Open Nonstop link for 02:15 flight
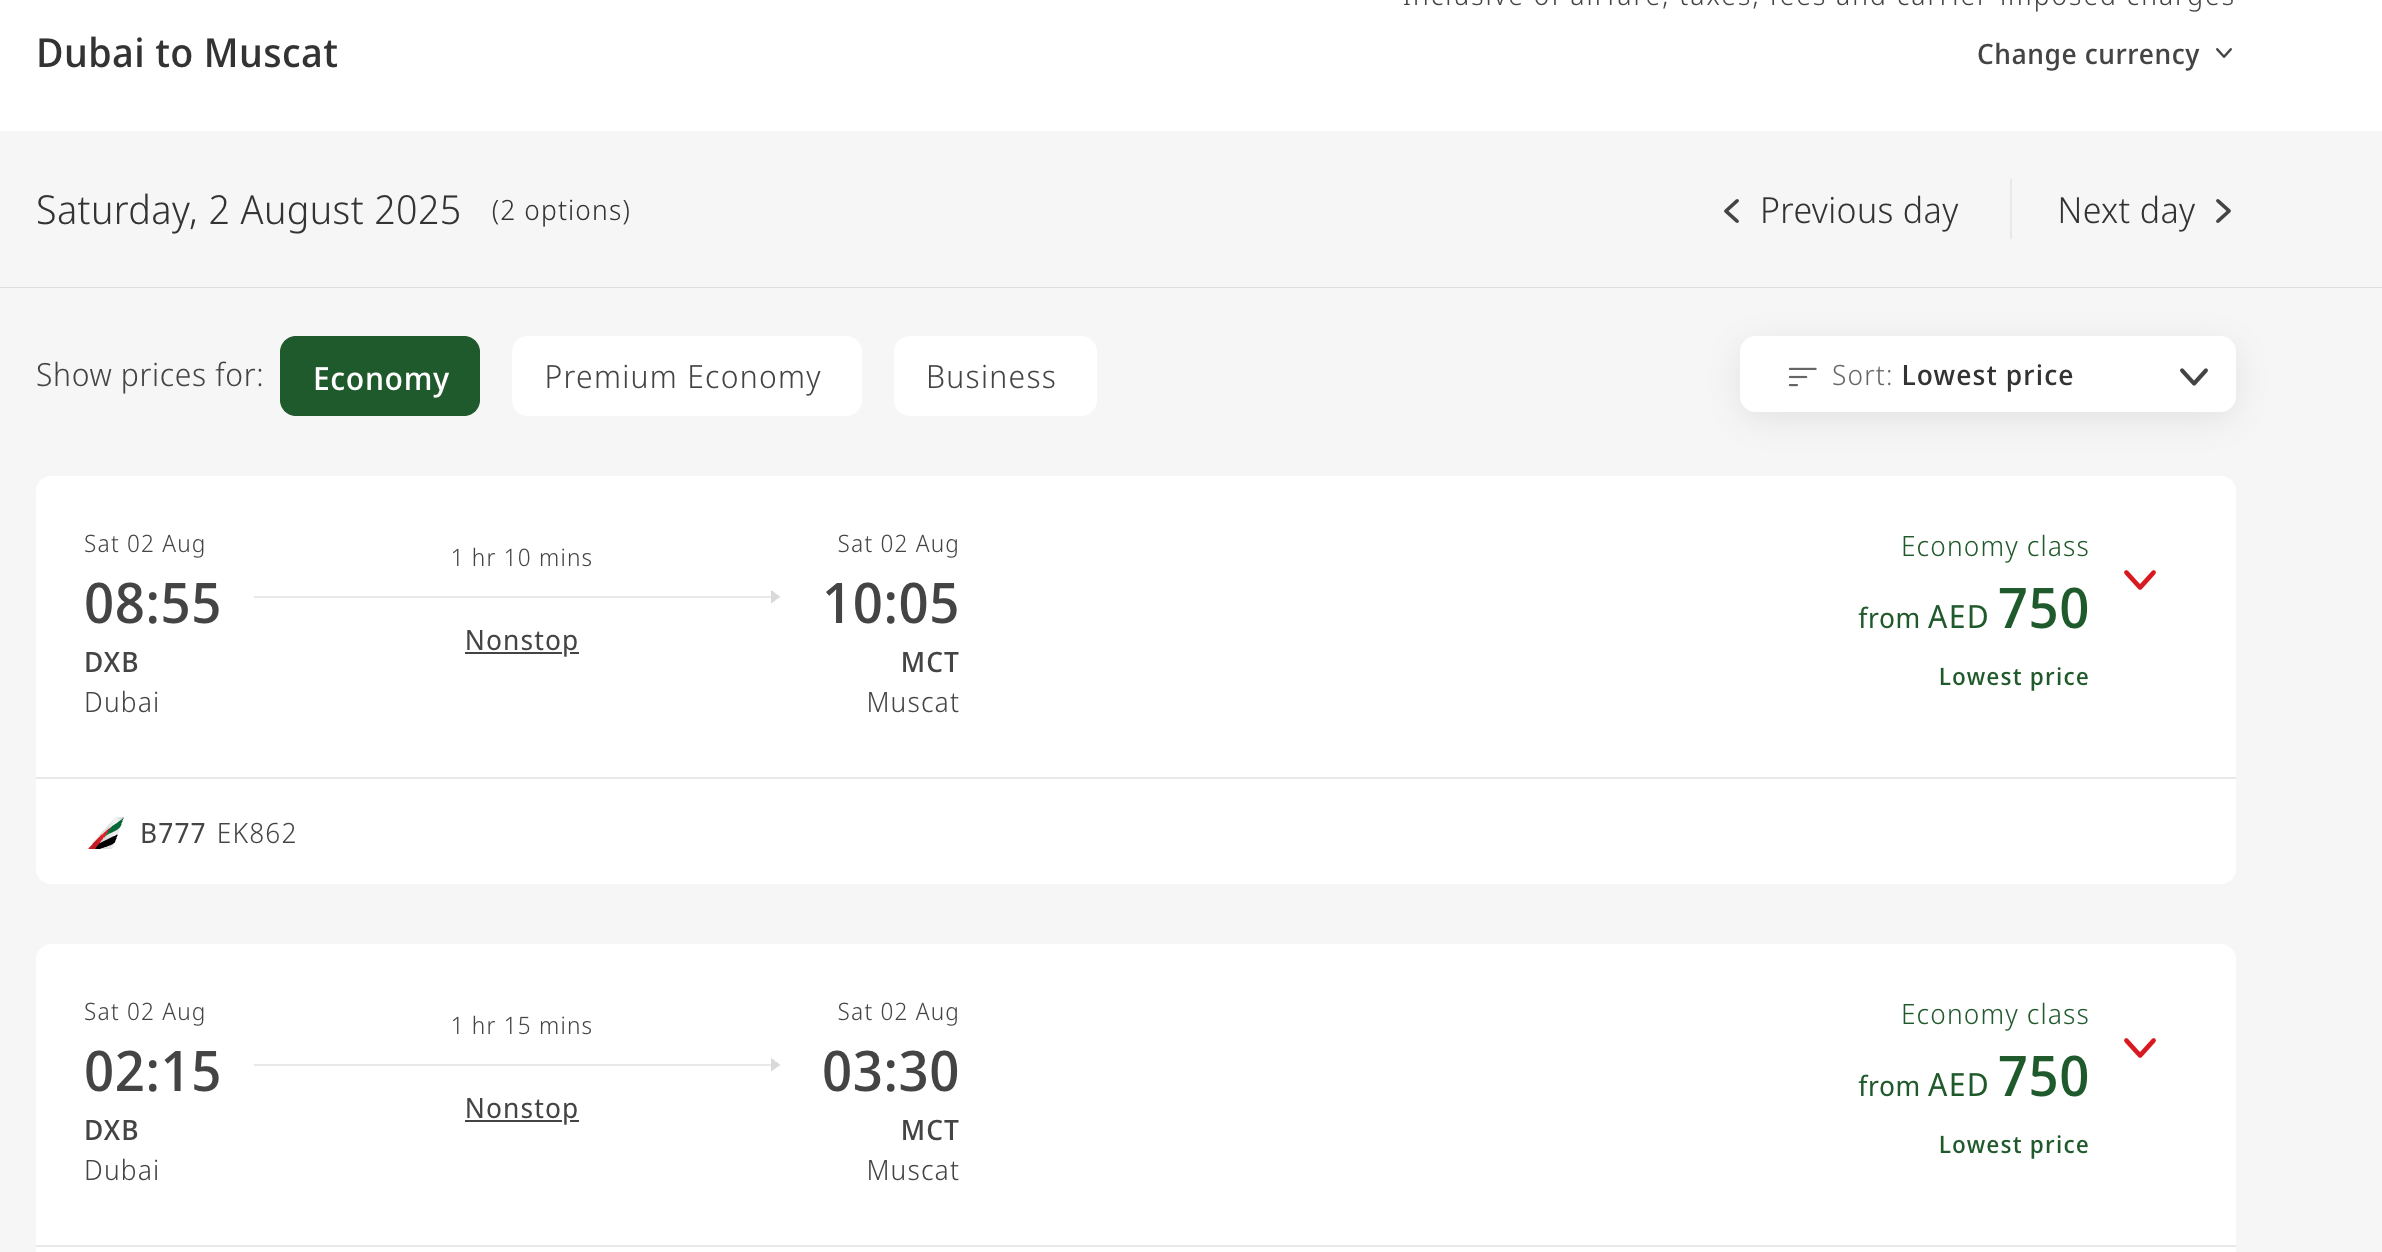 coord(521,1108)
